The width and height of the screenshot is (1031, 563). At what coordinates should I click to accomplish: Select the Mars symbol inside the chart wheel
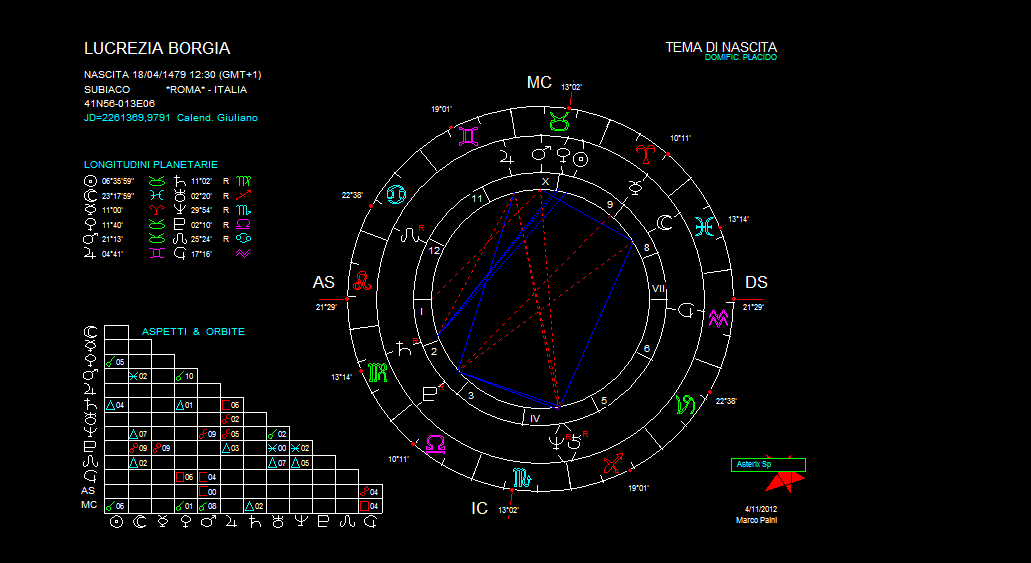coord(540,154)
